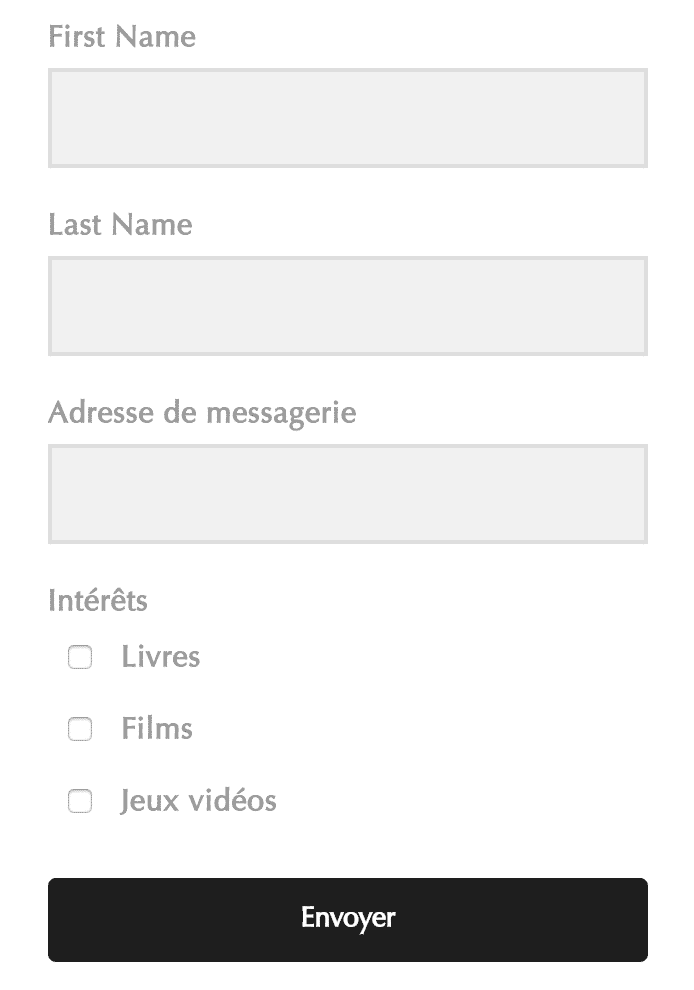The image size is (694, 990).
Task: Toggle interest in books via Livres box
Action: [80, 658]
